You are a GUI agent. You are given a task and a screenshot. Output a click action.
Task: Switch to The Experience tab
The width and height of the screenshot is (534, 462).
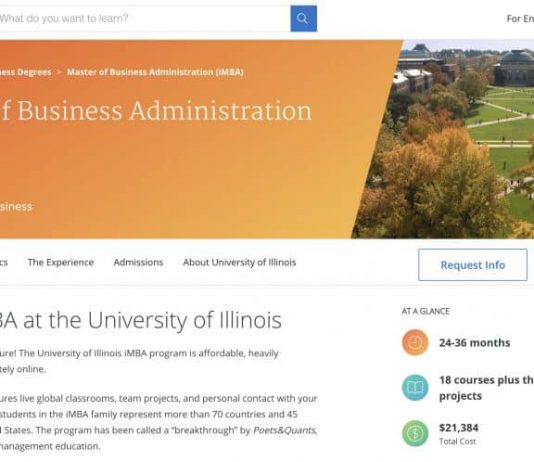(x=61, y=262)
